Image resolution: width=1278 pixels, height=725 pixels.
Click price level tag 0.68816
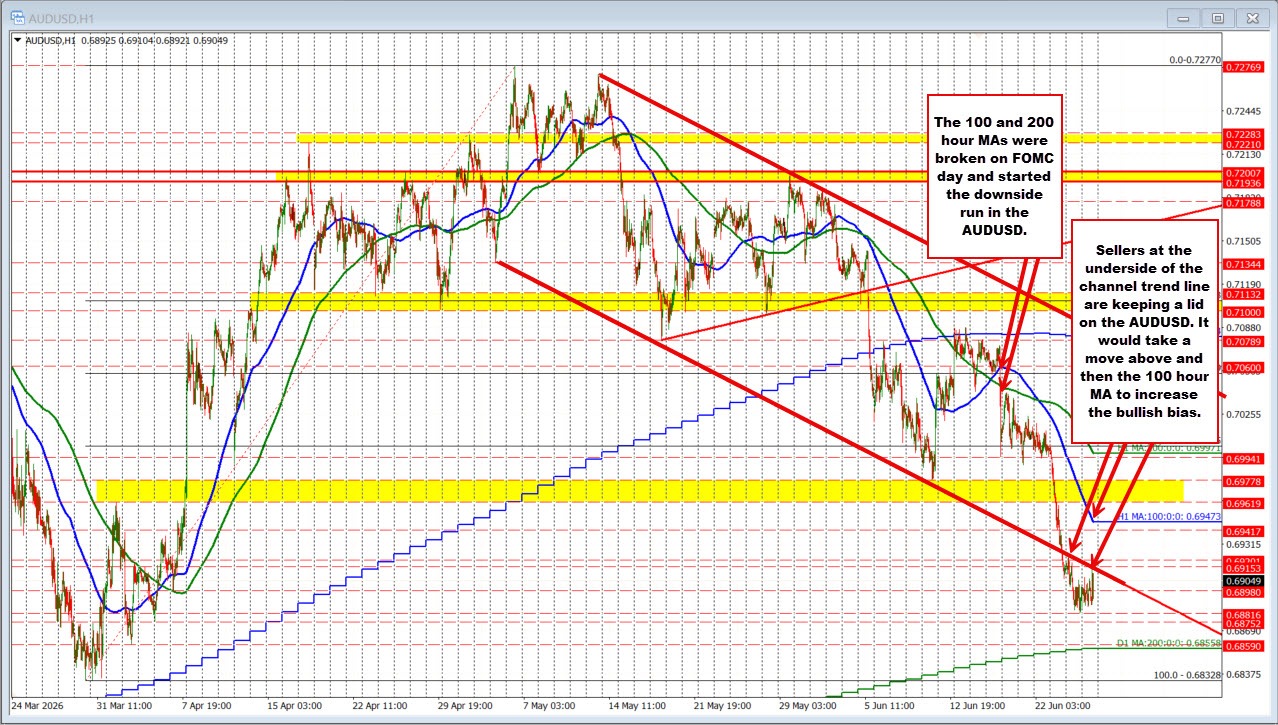point(1242,614)
